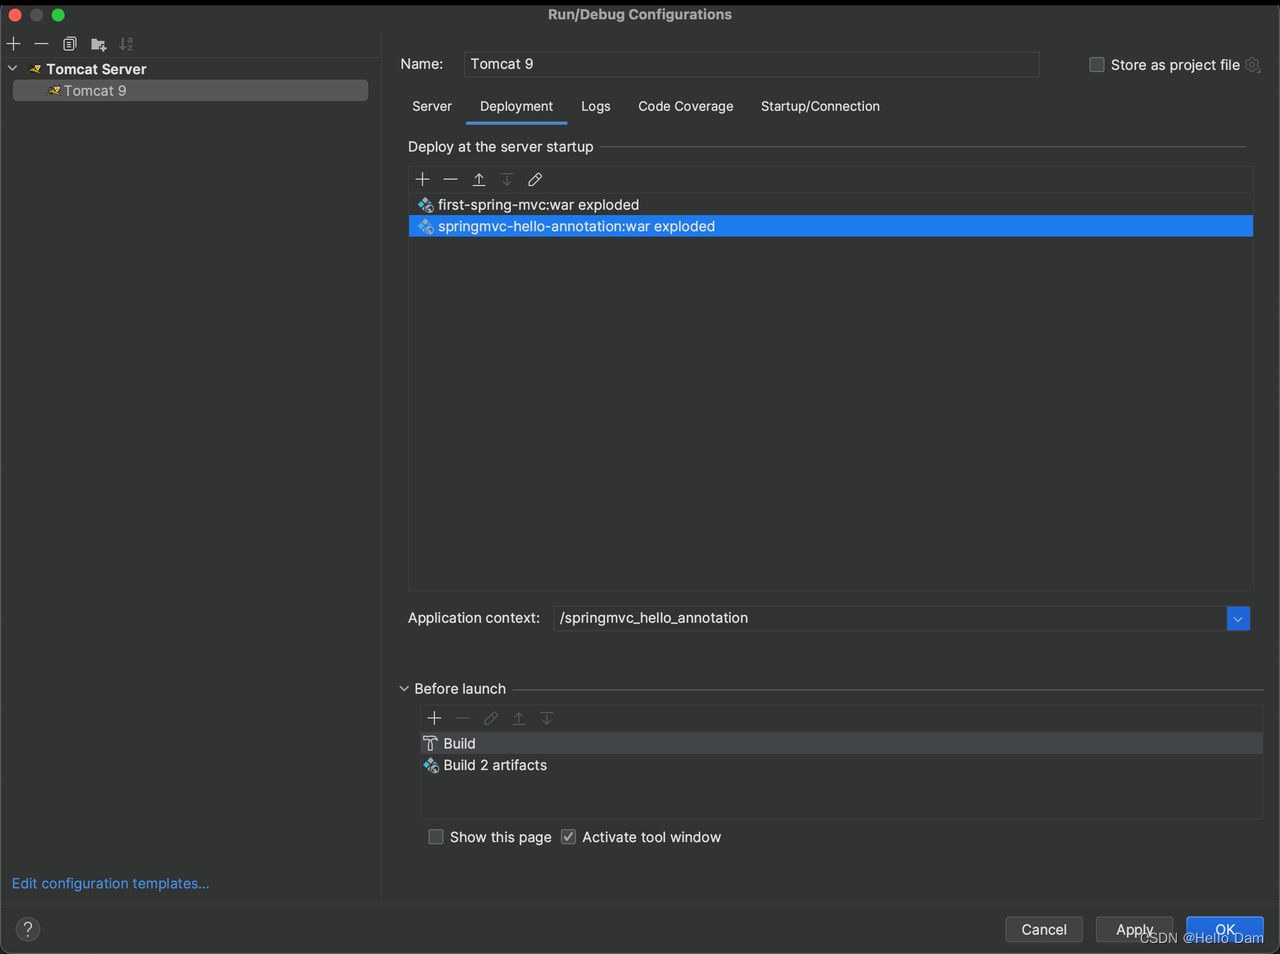Click the first-spring-mvc artifact icon
The height and width of the screenshot is (954, 1280).
(x=425, y=205)
